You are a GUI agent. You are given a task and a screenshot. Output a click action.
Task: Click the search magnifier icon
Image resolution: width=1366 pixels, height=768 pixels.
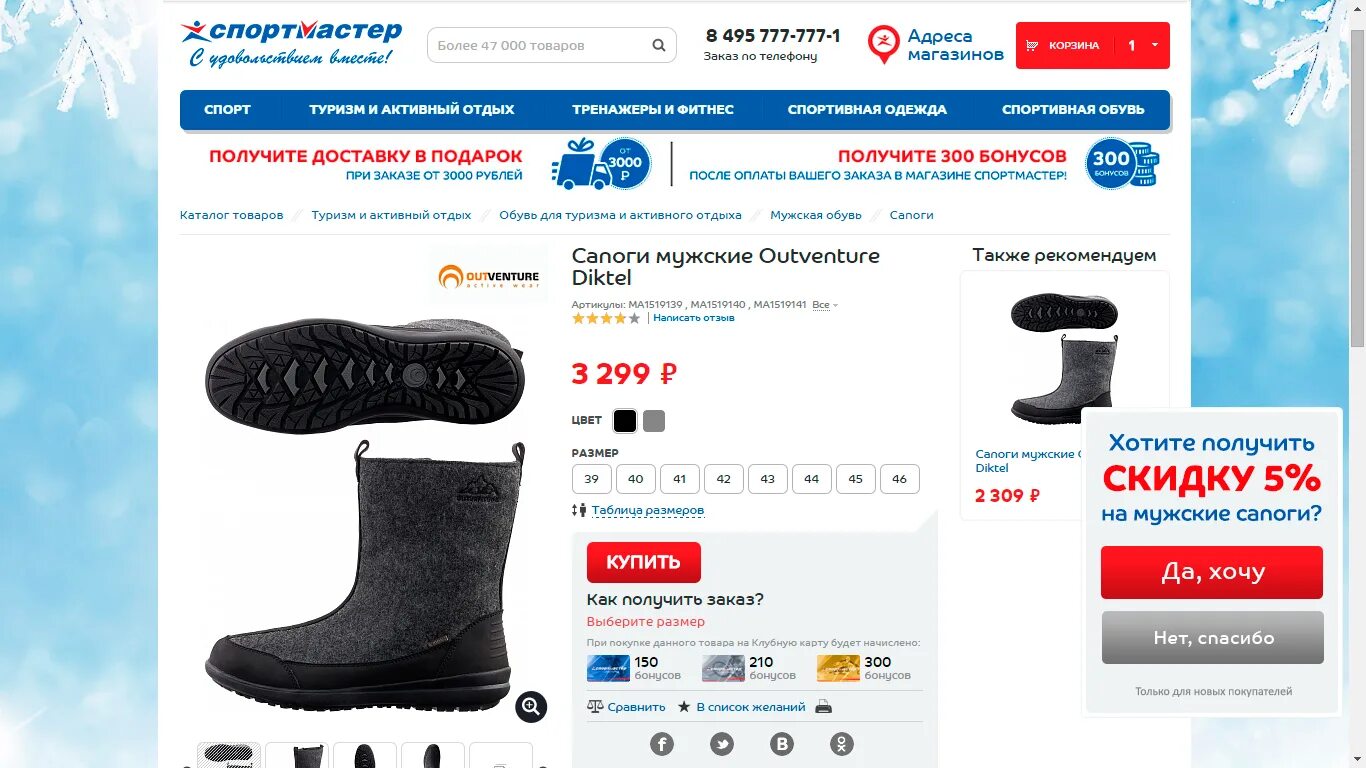(659, 45)
